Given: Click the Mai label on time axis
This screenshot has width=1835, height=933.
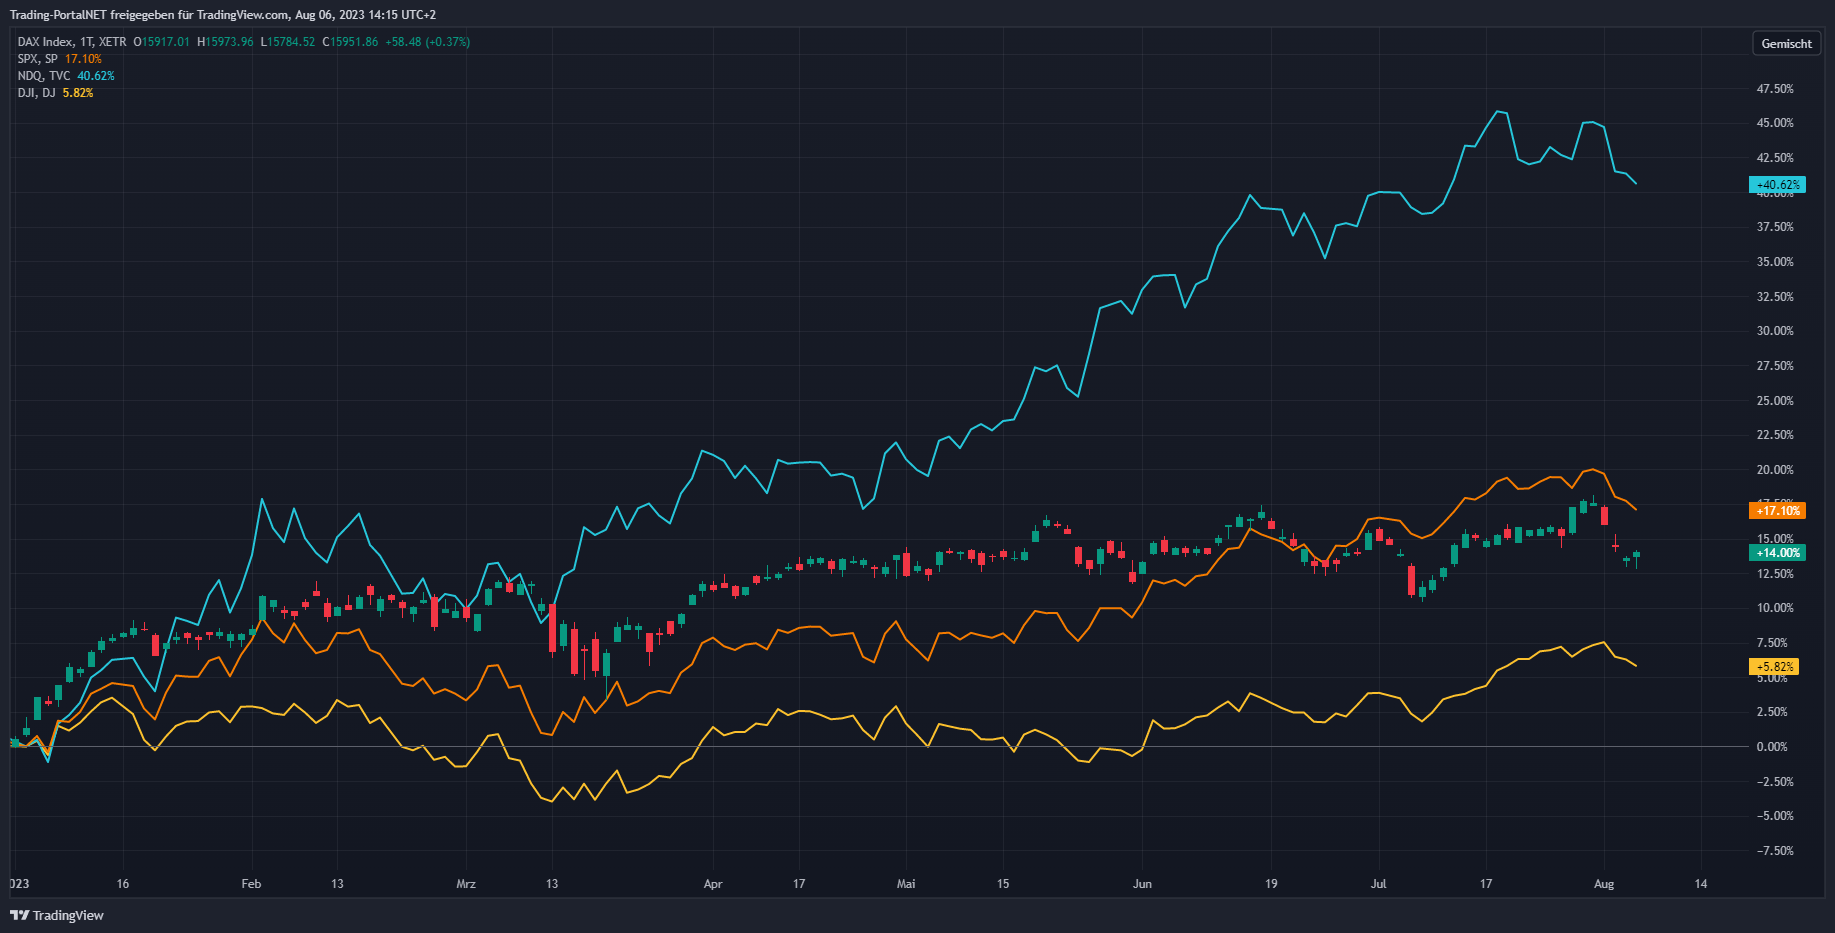Looking at the screenshot, I should click(x=906, y=884).
